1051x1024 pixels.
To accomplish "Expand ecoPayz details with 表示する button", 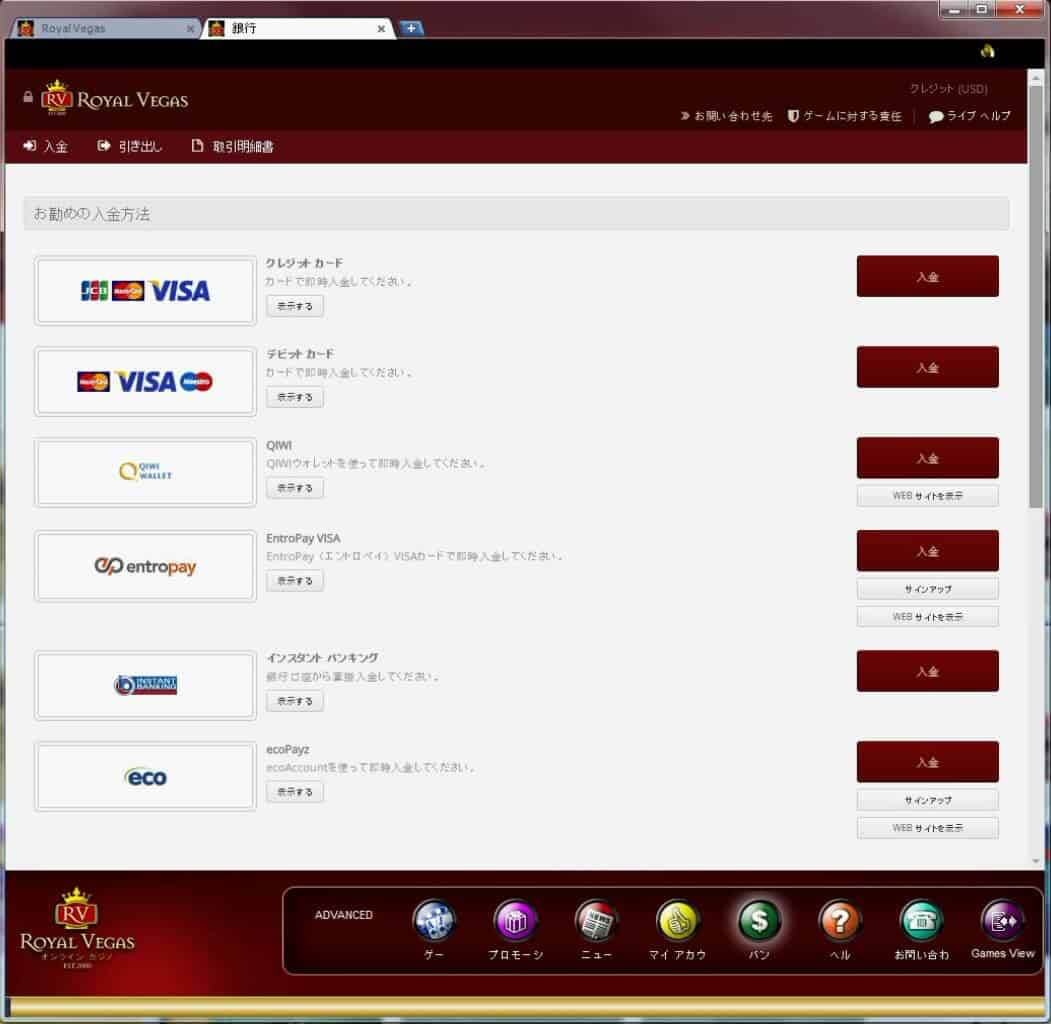I will coord(295,792).
